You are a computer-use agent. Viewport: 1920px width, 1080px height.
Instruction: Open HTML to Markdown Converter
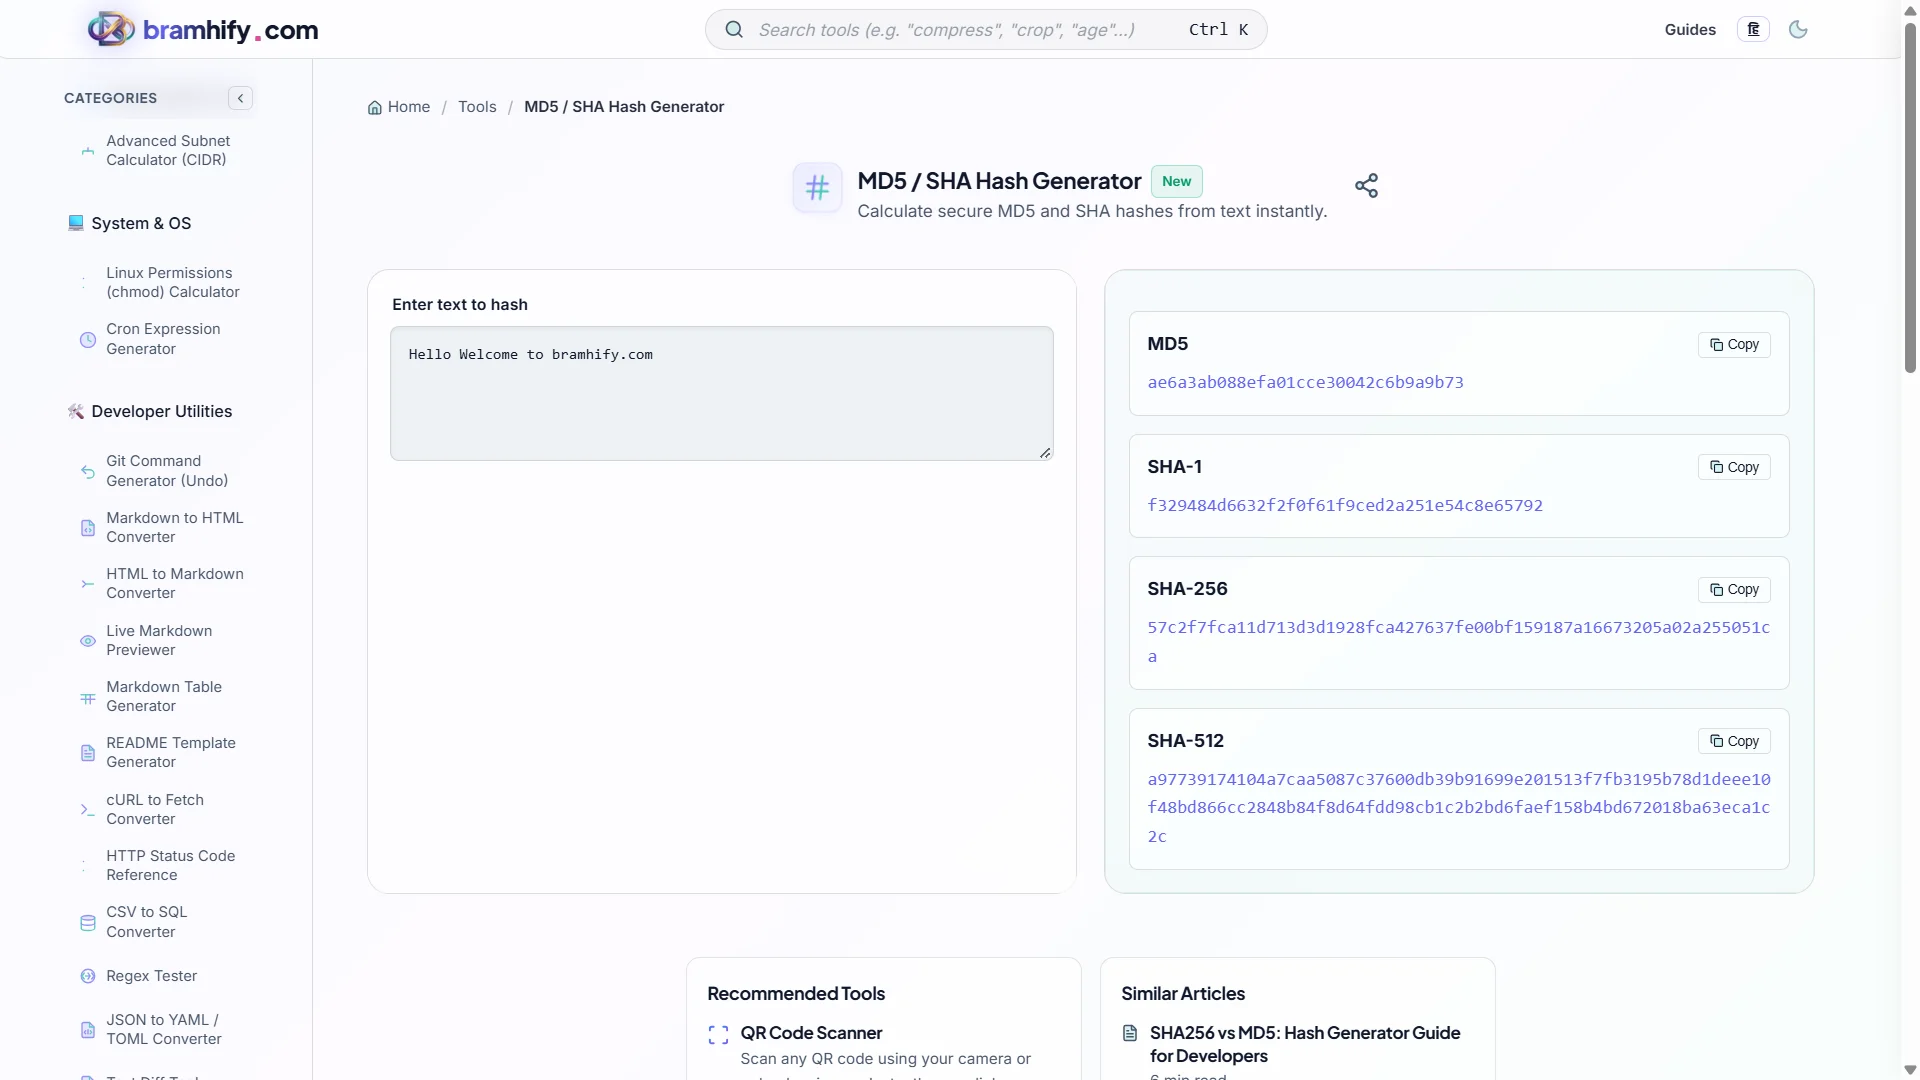pyautogui.click(x=175, y=584)
